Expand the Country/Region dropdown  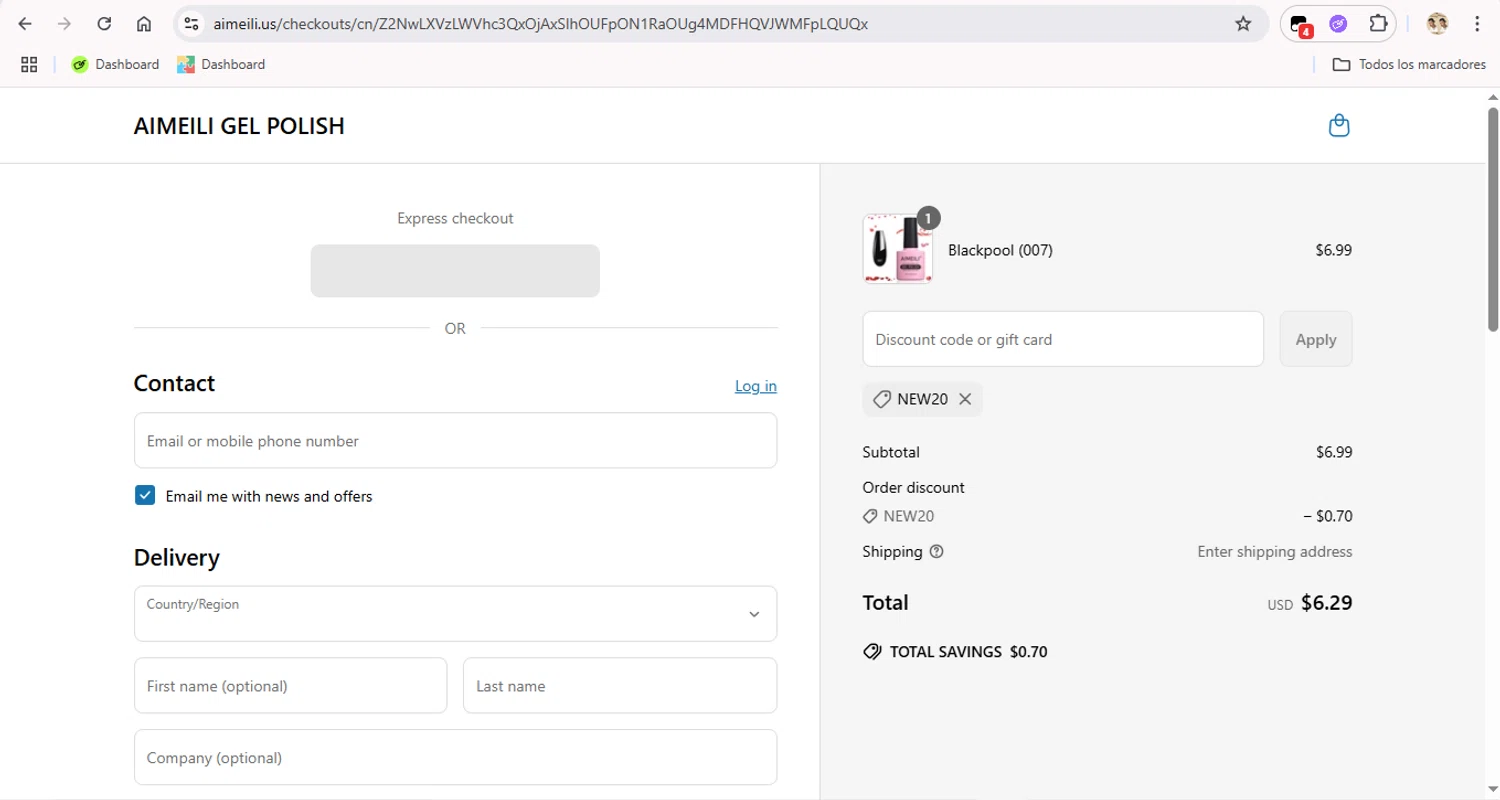coord(455,614)
